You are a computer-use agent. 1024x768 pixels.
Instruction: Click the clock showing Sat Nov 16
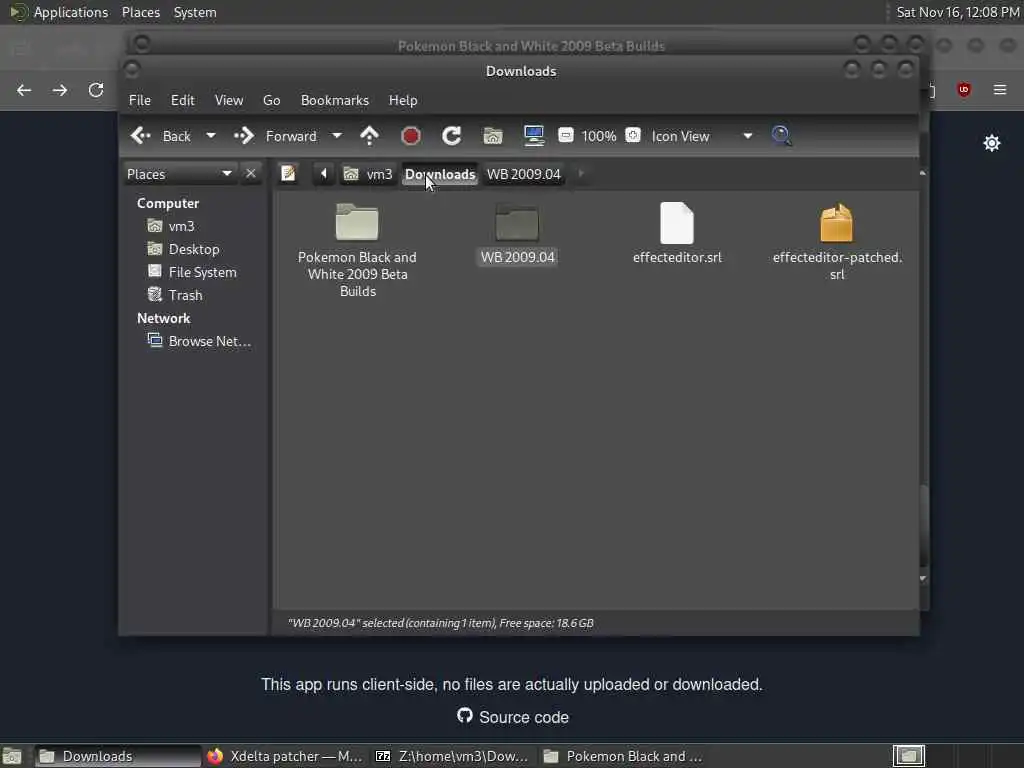click(x=957, y=12)
